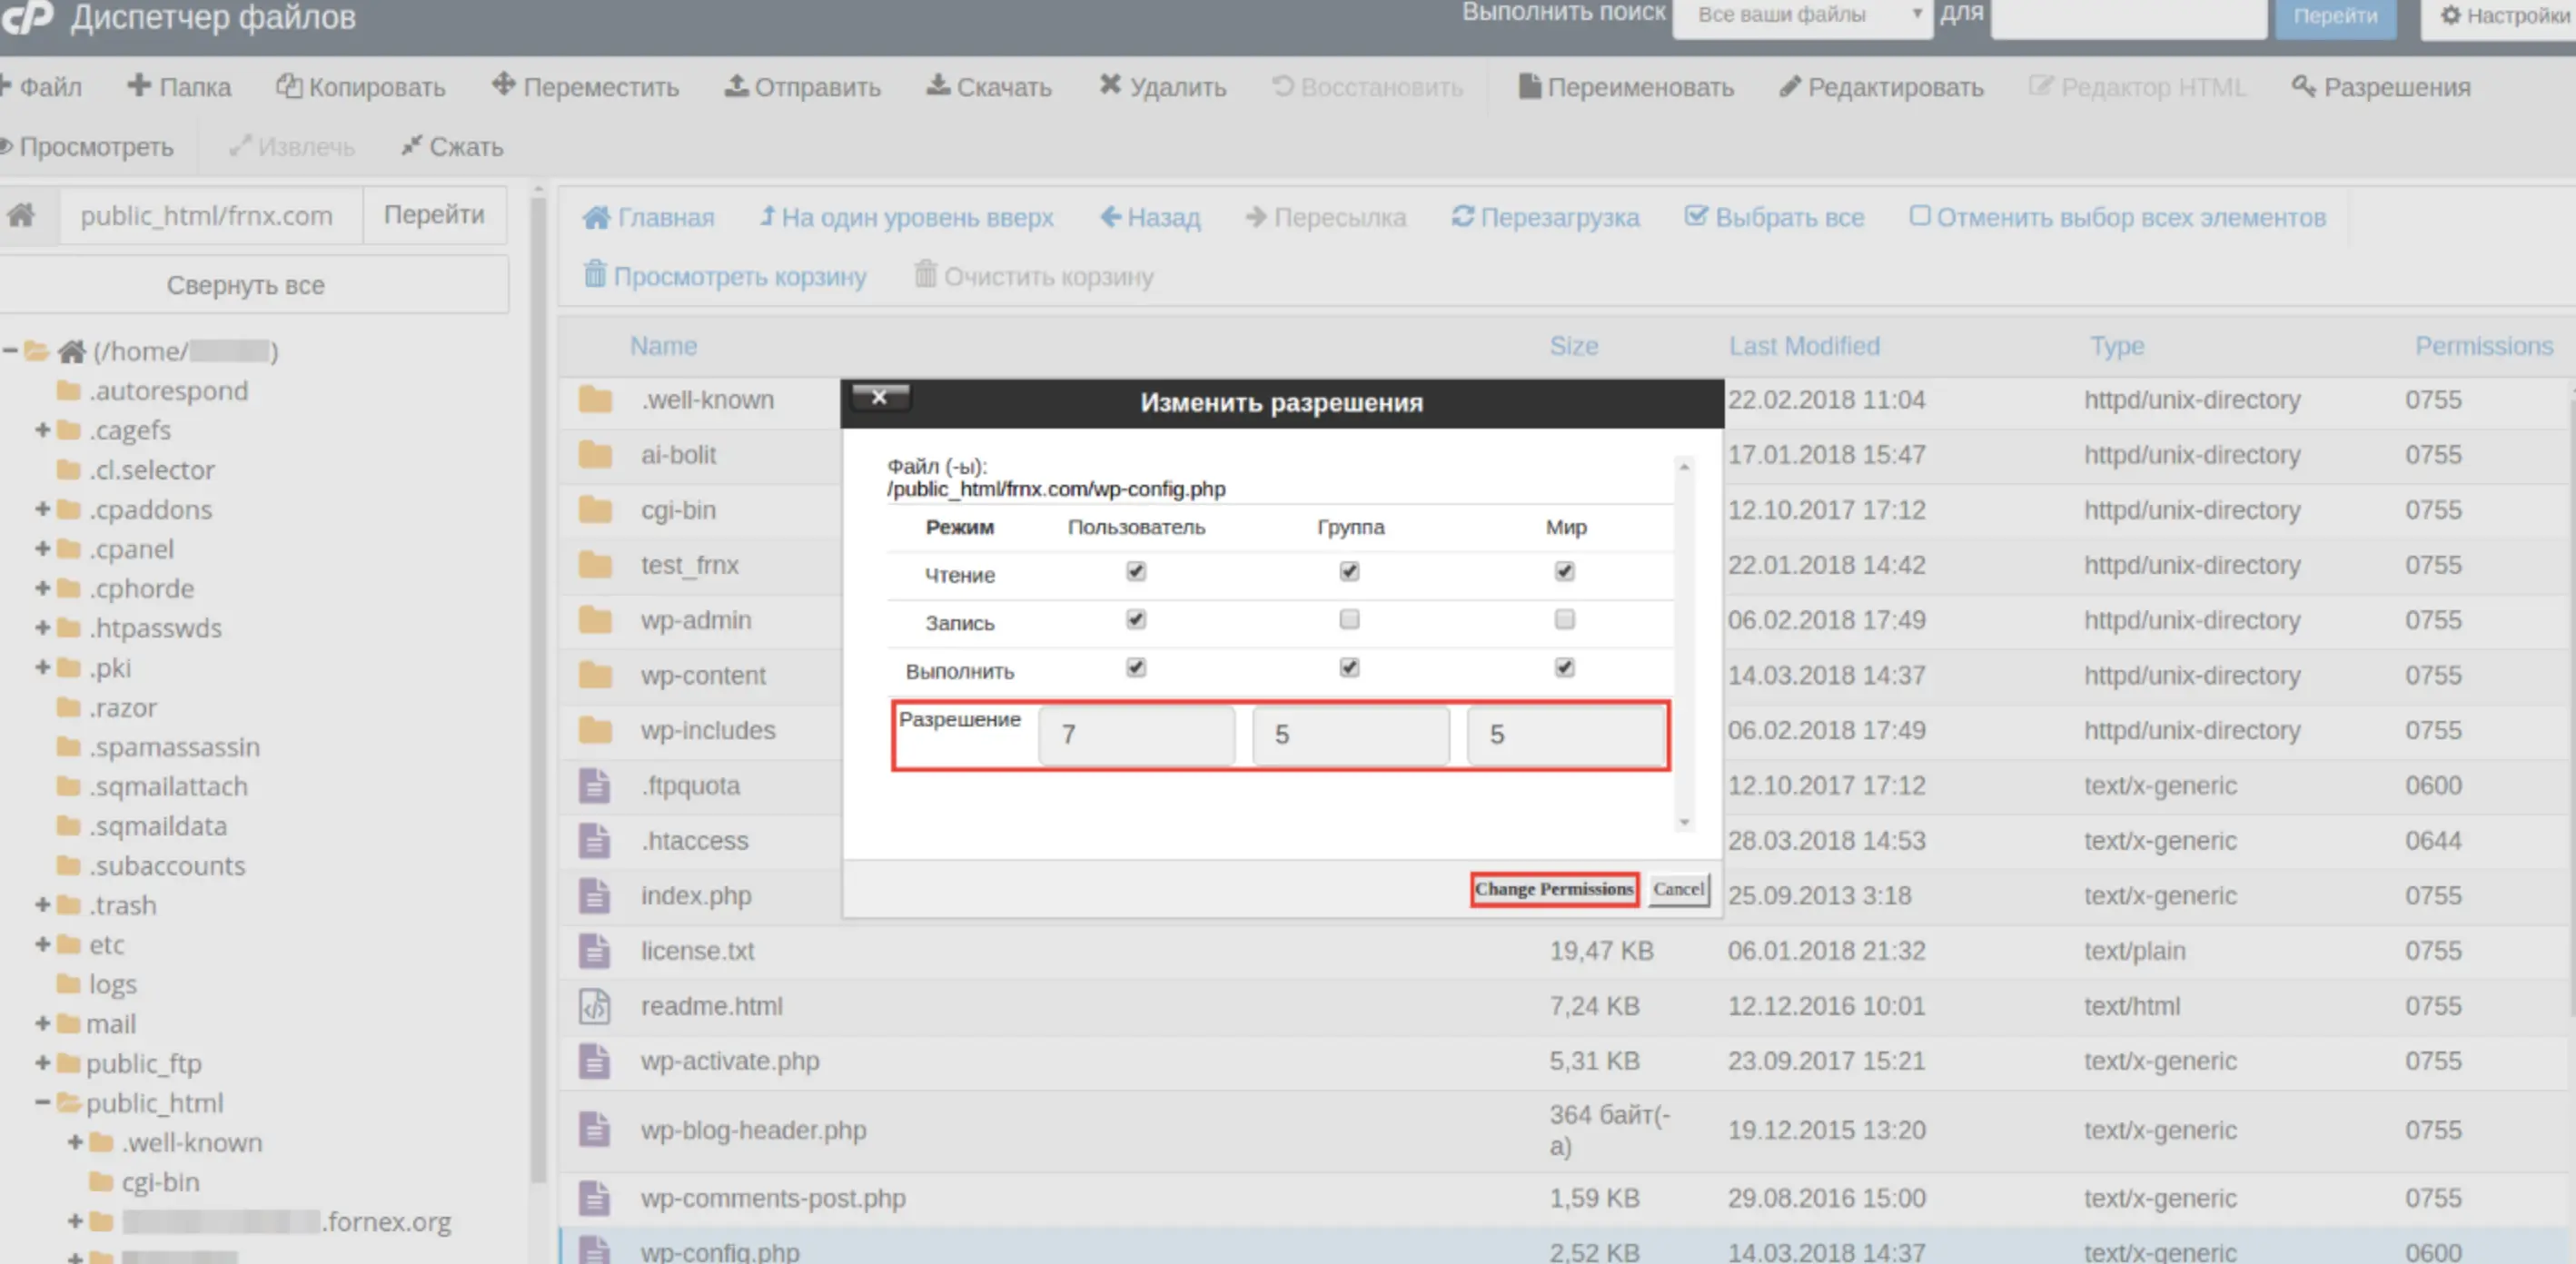The width and height of the screenshot is (2576, 1264).
Task: Click Отменить выбор всех элементов link
Action: click(2118, 217)
